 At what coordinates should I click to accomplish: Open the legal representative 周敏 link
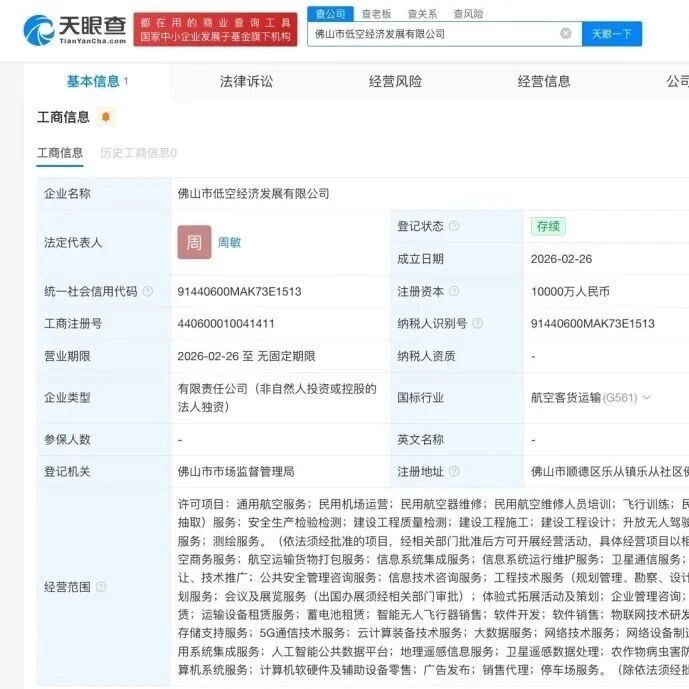(x=229, y=242)
